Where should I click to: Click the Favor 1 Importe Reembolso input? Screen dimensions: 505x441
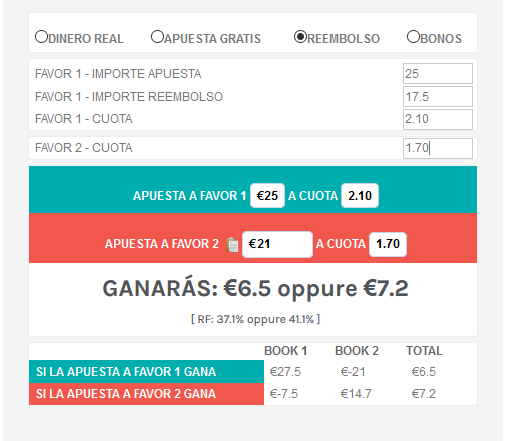(x=438, y=97)
